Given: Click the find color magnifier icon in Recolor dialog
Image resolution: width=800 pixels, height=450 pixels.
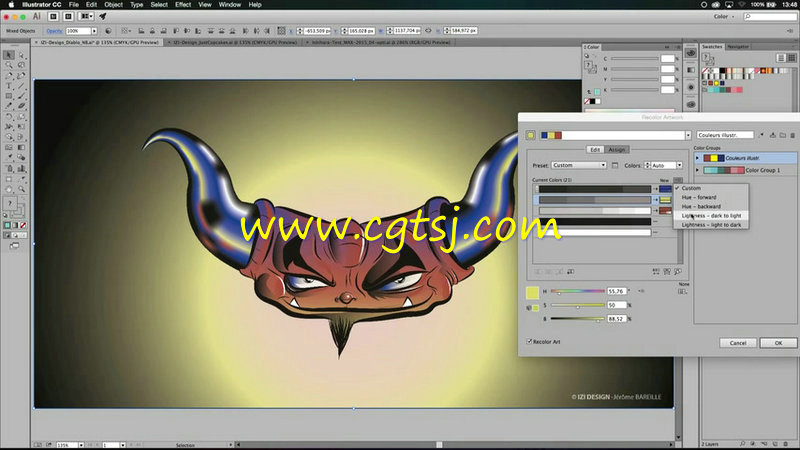Looking at the screenshot, I should (x=678, y=272).
